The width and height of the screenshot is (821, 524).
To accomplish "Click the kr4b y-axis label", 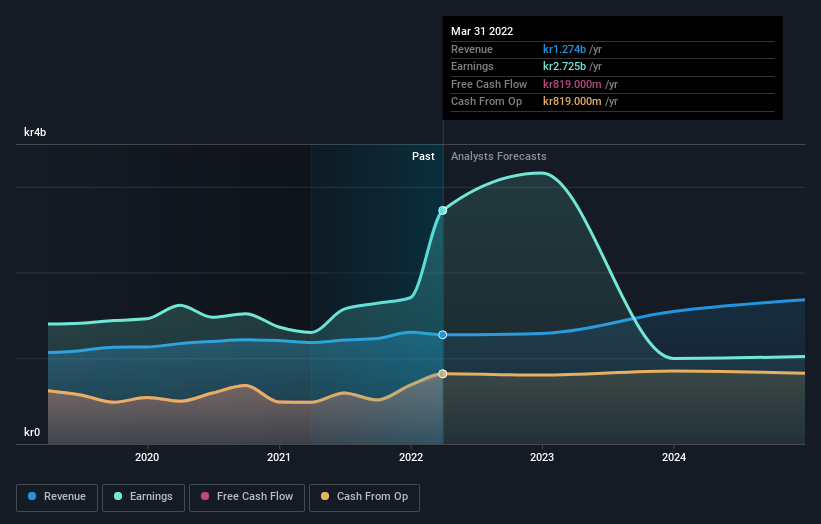I will pyautogui.click(x=35, y=132).
